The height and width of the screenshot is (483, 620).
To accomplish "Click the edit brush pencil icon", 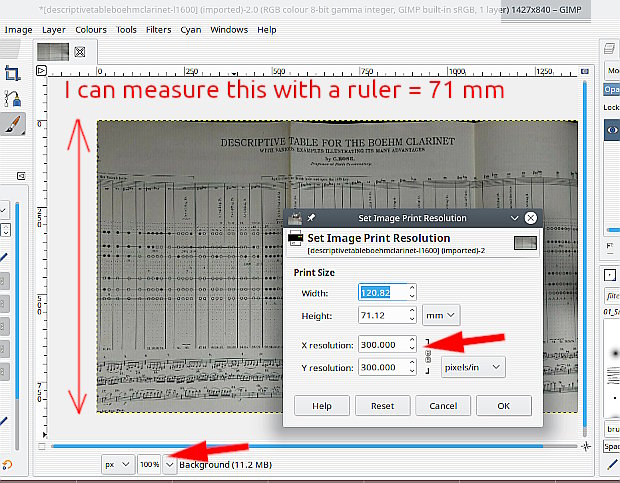I will (x=613, y=464).
